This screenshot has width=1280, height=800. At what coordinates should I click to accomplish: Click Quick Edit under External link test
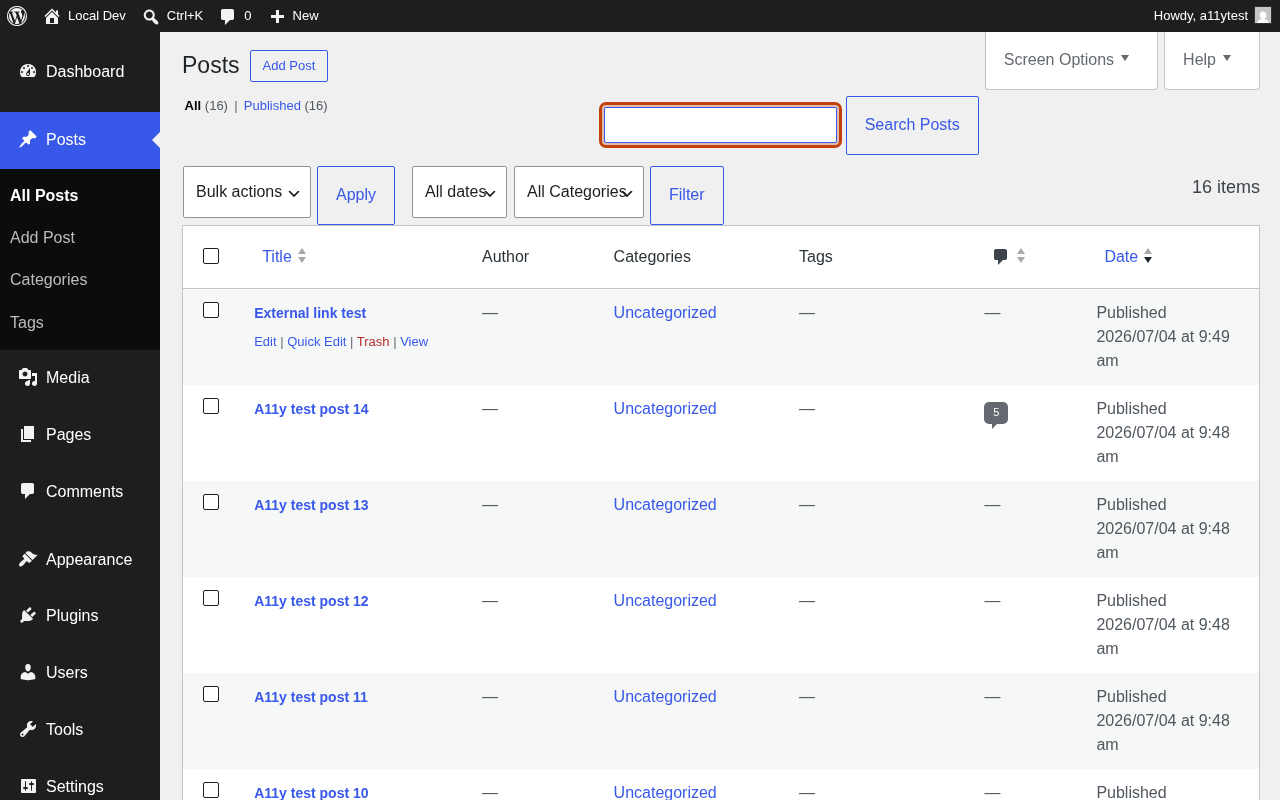point(317,341)
